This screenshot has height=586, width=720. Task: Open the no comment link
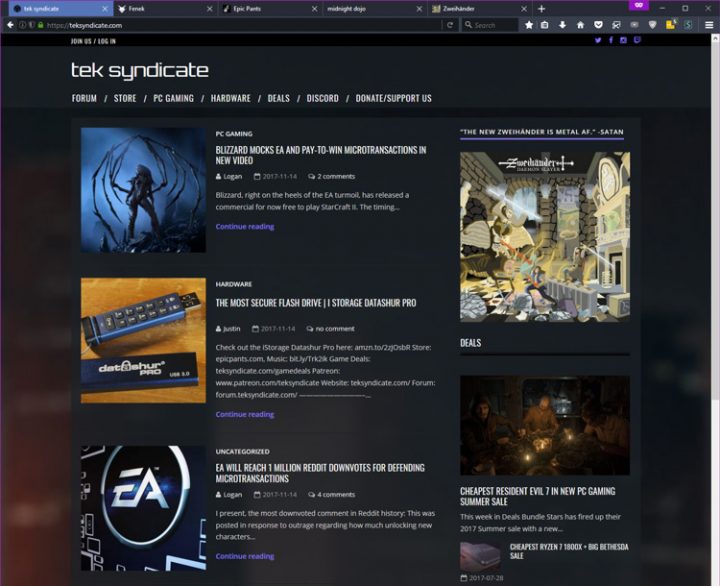(331, 329)
